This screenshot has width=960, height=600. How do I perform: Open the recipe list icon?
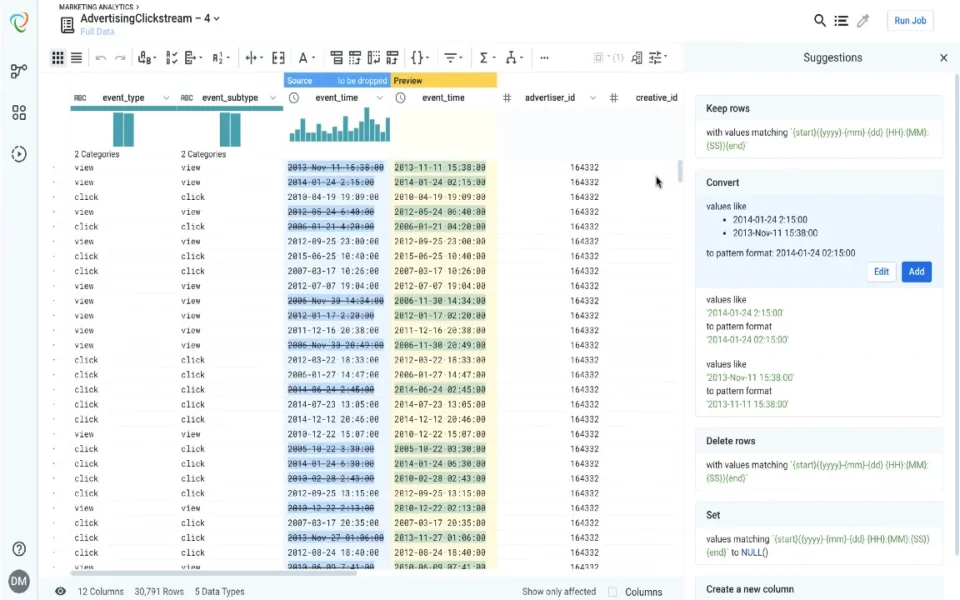841,21
